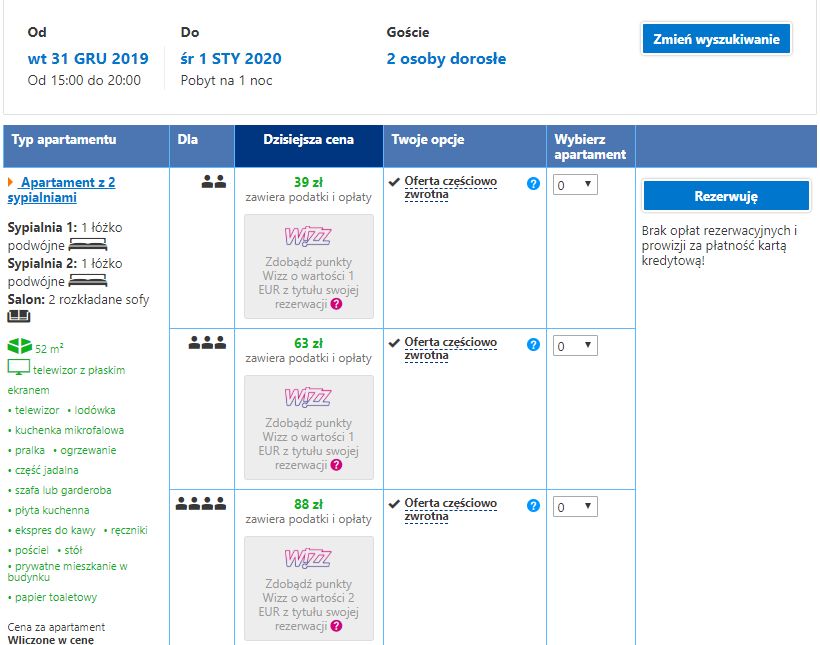This screenshot has height=645, width=820.
Task: Click the two-guest occupancy icon
Action: [214, 182]
